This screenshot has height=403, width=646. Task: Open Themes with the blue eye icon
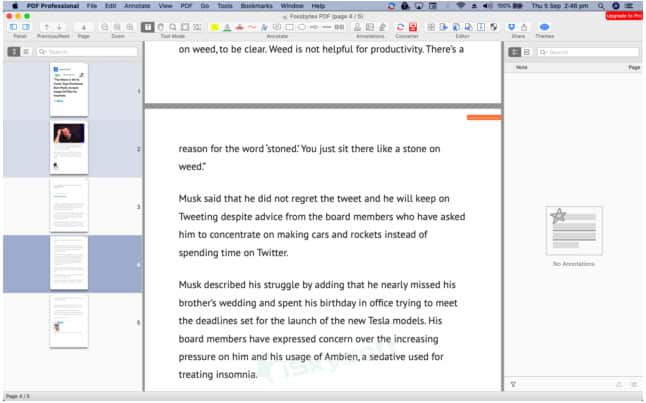(545, 27)
